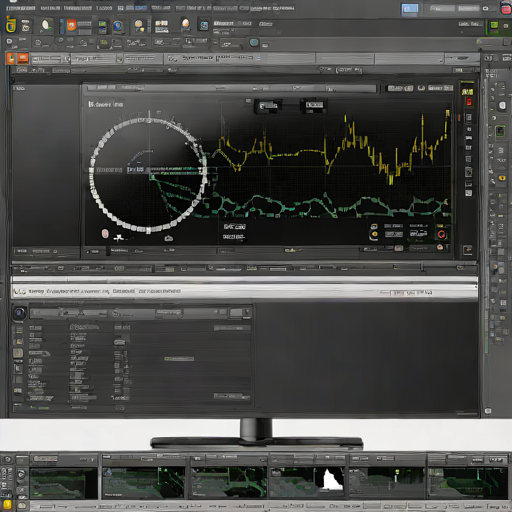512x512 pixels.
Task: Select the orange square icon in top toolbar
Action: coord(71,25)
